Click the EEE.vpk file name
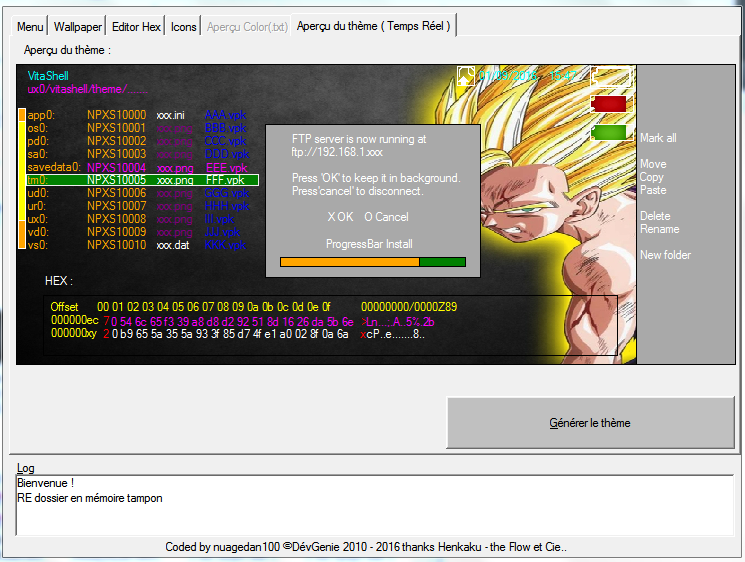Viewport: 745px width, 562px height. pyautogui.click(x=227, y=168)
